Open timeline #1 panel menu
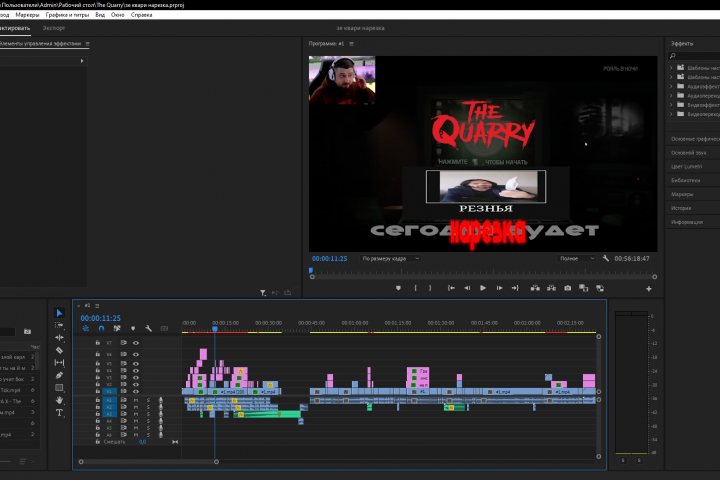Image resolution: width=720 pixels, height=480 pixels. (97, 305)
